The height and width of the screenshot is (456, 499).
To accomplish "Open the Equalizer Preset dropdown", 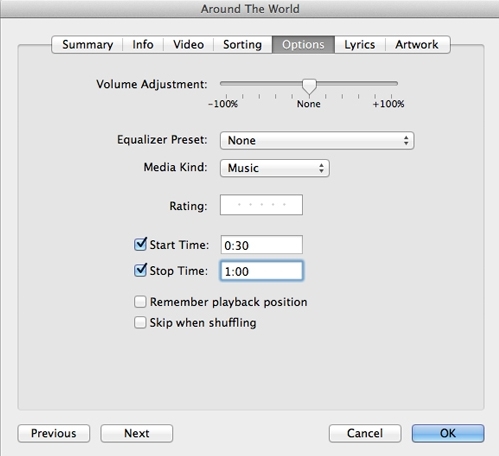I will (317, 140).
